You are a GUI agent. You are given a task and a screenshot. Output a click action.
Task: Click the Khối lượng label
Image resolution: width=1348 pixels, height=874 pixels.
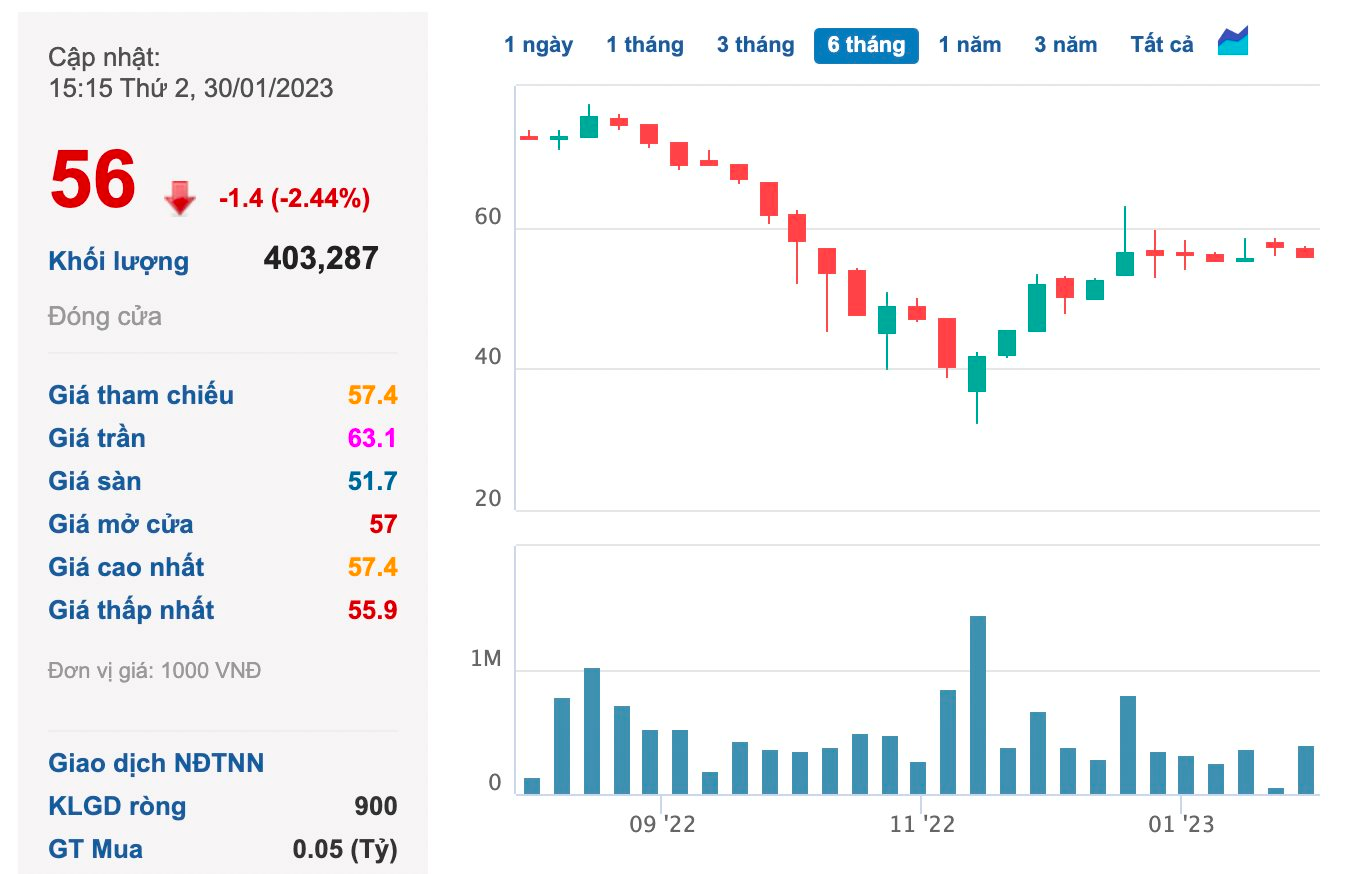coord(118,262)
